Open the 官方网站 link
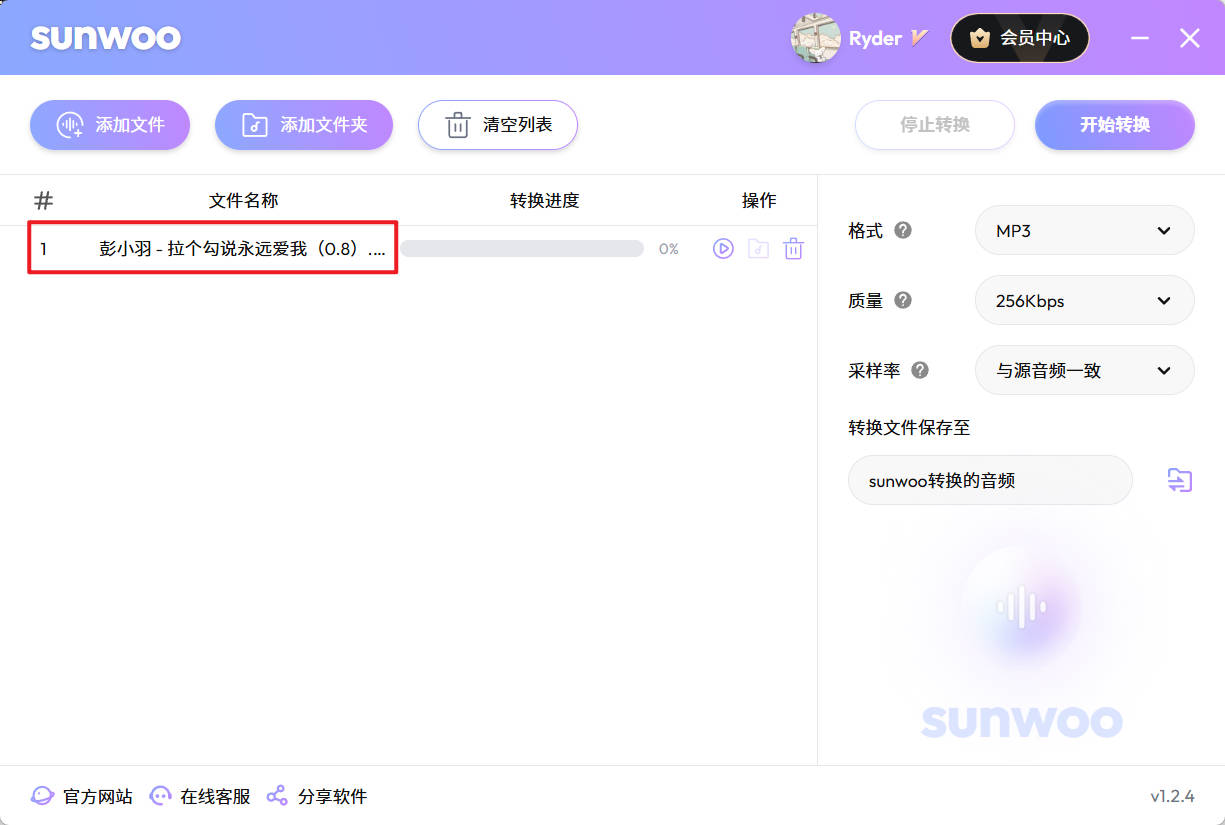1225x825 pixels. tap(82, 796)
